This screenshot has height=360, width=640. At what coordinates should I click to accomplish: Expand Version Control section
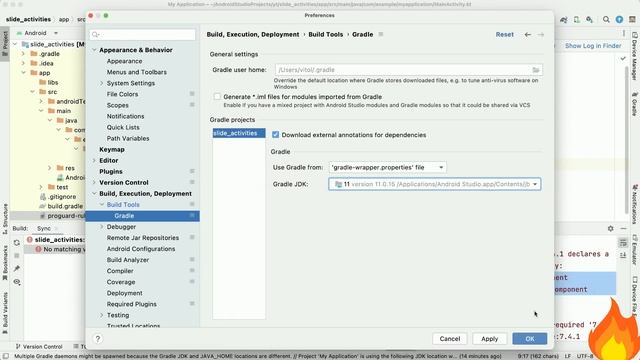(x=94, y=182)
